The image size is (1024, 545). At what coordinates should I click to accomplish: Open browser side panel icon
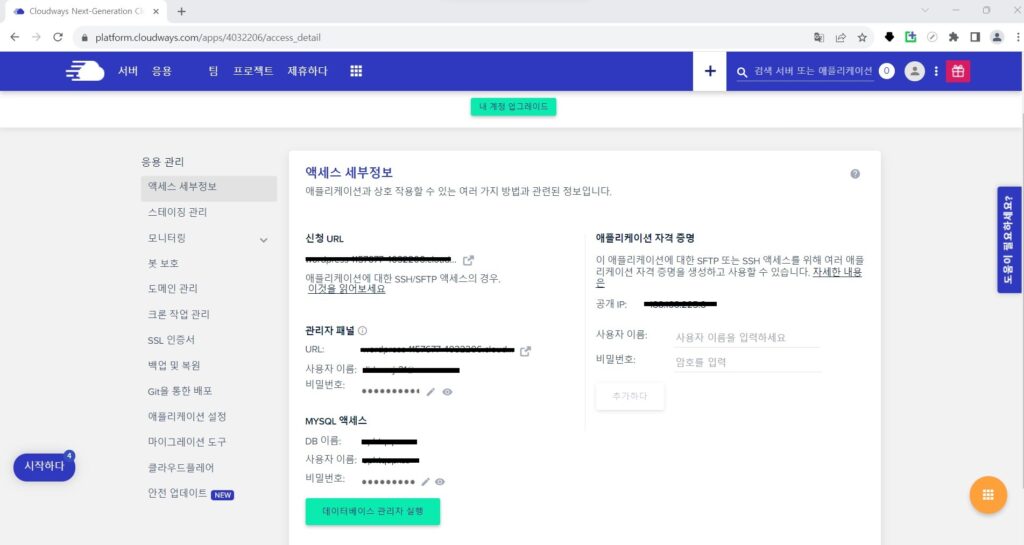[x=975, y=37]
